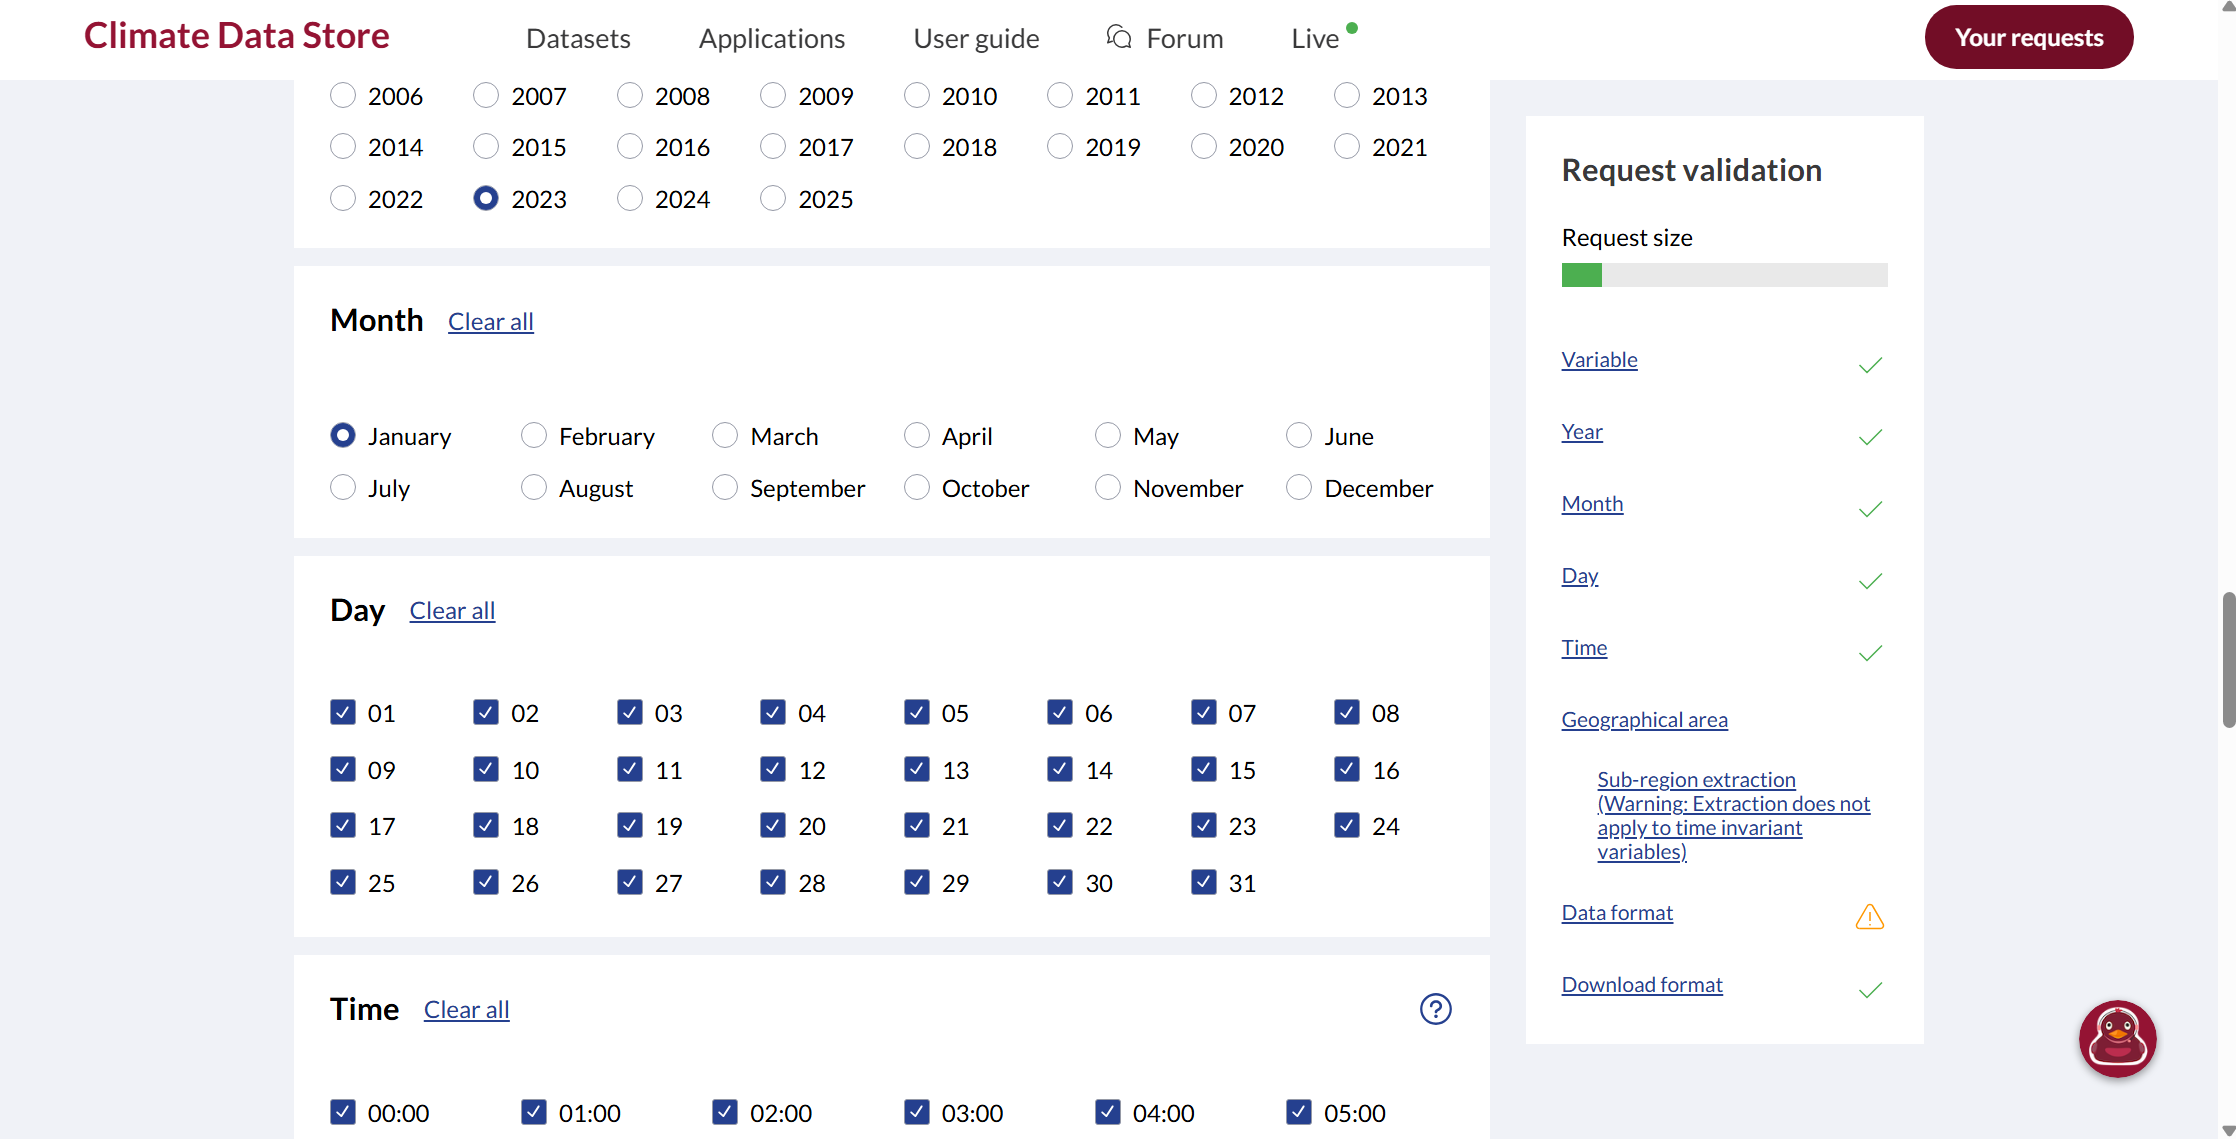This screenshot has width=2236, height=1139.
Task: Open the duck chatbot assistant icon
Action: pyautogui.click(x=2117, y=1038)
